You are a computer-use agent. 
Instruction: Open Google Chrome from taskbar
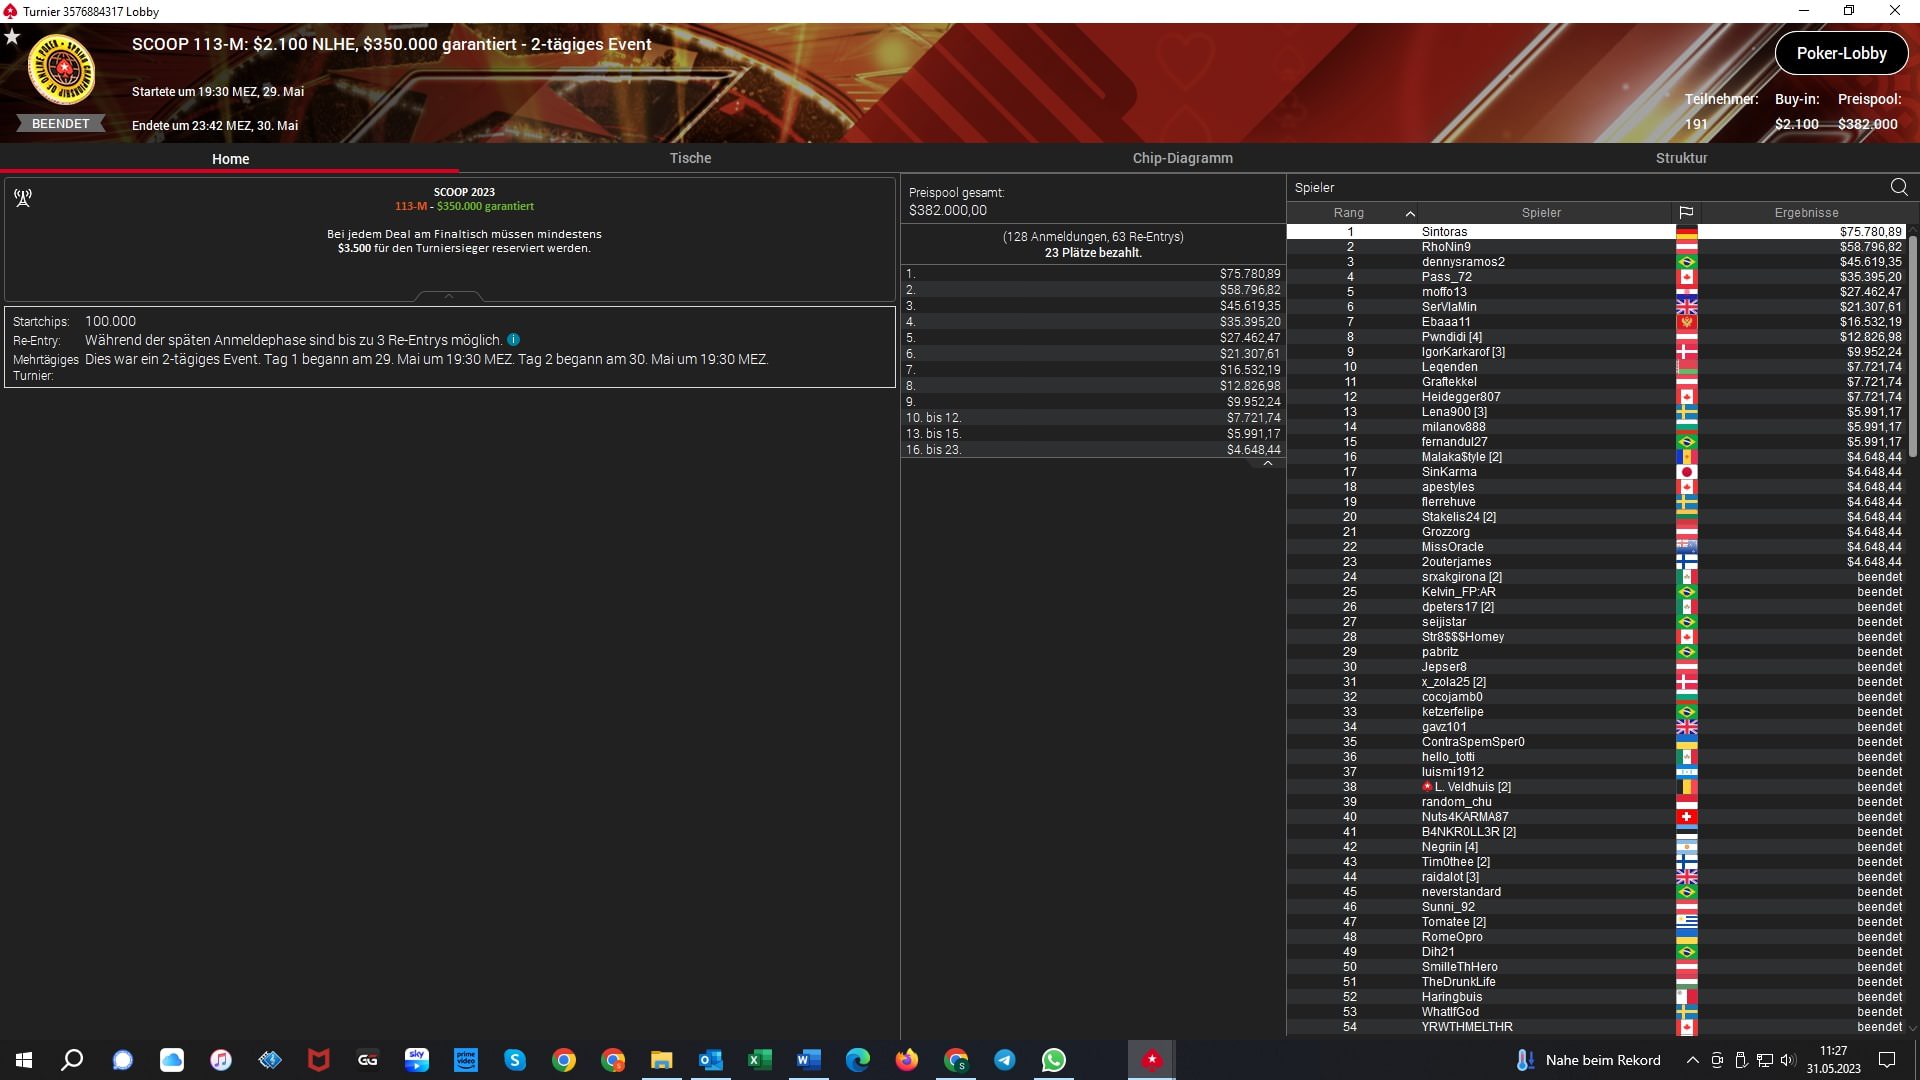point(564,1060)
